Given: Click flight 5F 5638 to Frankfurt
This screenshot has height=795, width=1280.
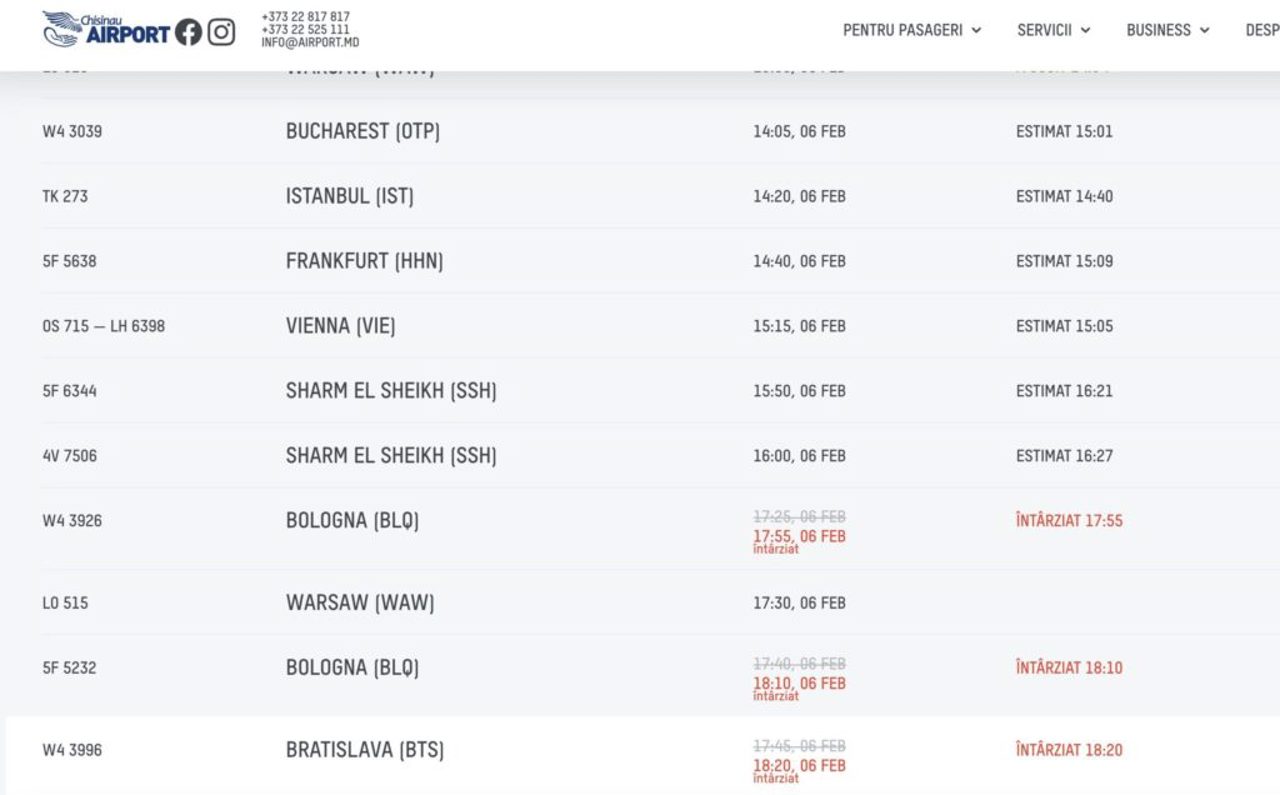Looking at the screenshot, I should 364,261.
